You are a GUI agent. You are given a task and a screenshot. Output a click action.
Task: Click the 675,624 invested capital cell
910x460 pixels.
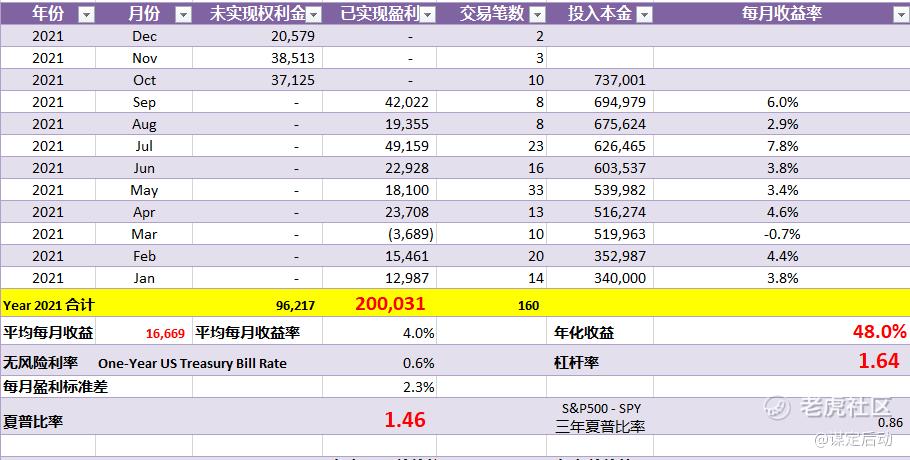tap(600, 124)
